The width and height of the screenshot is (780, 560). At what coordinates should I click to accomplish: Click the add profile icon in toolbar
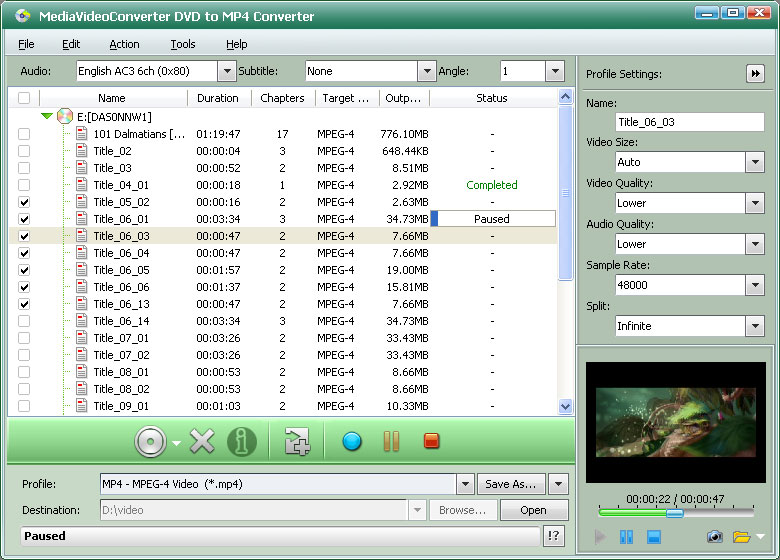tap(297, 441)
